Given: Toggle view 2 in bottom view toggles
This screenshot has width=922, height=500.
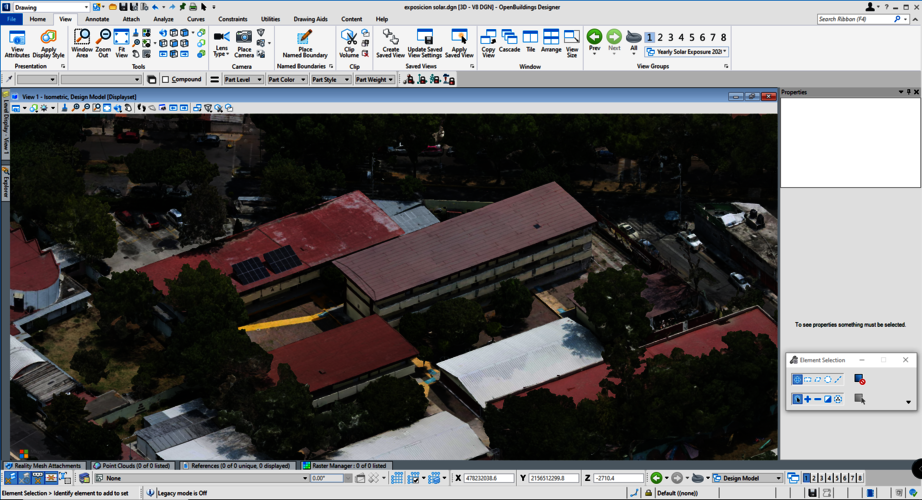Looking at the screenshot, I should (814, 478).
